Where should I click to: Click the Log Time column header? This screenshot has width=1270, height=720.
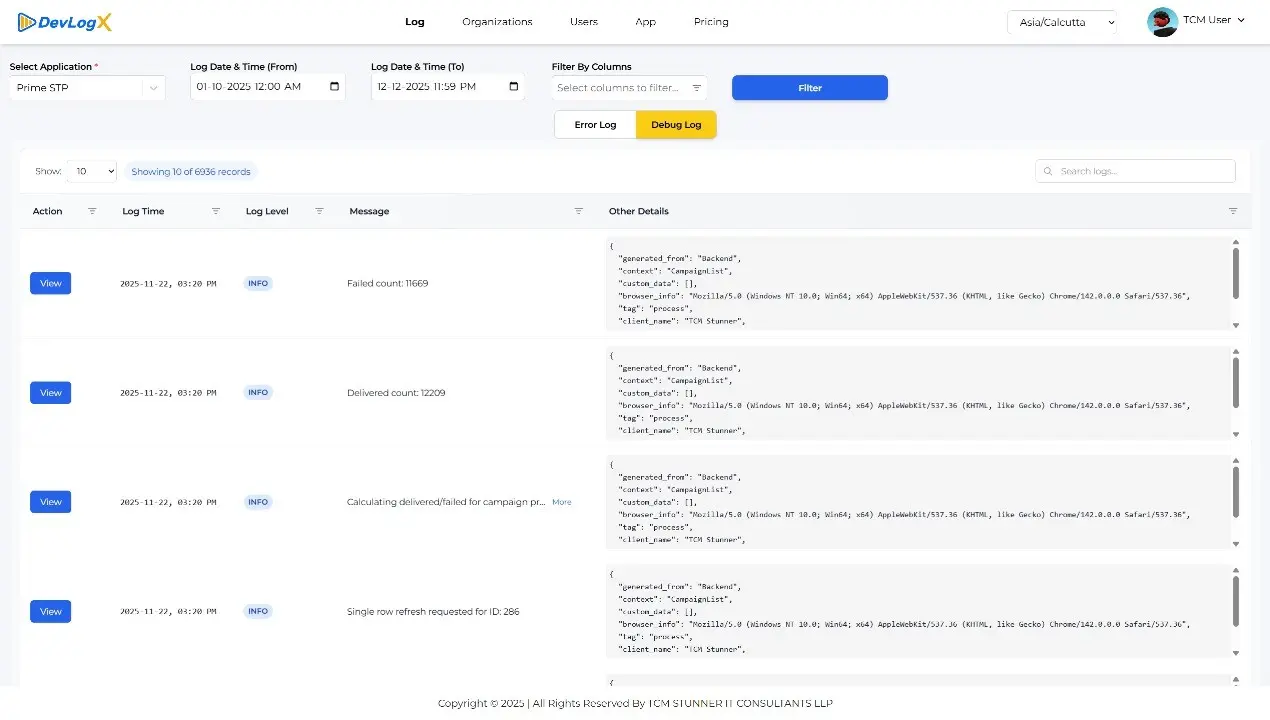[143, 211]
